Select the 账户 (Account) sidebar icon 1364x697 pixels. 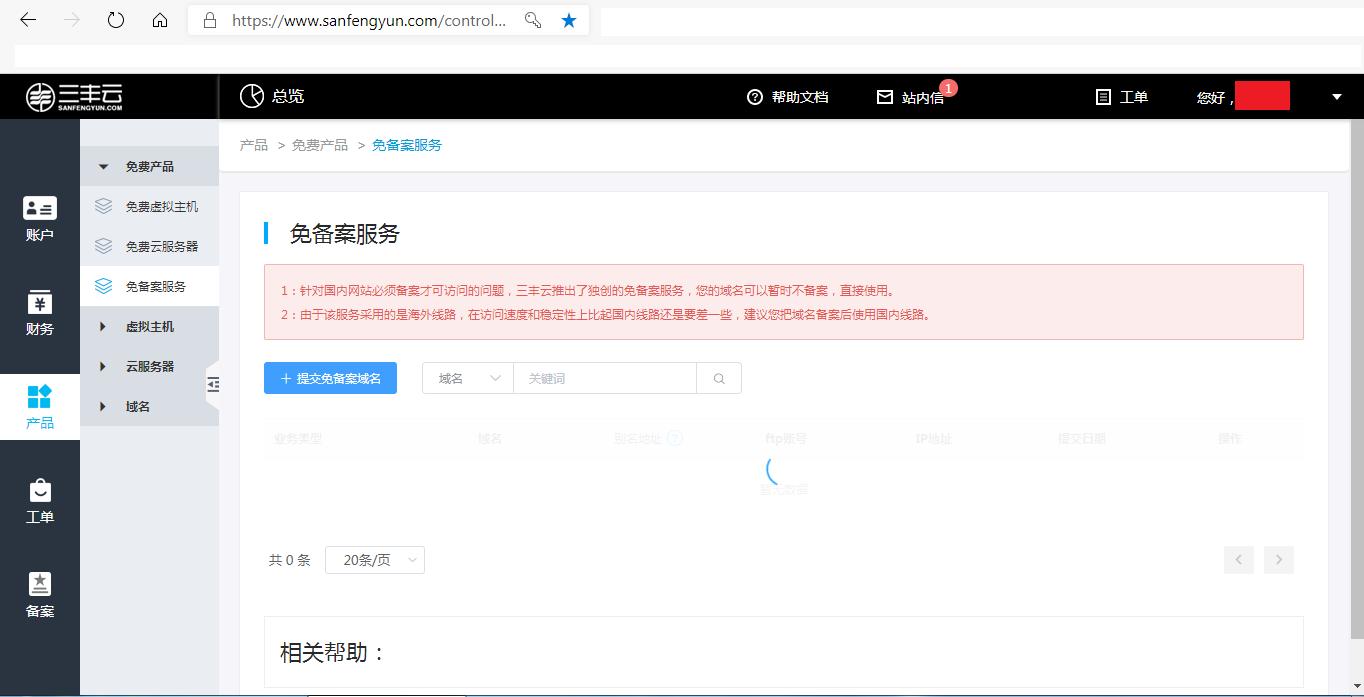39,209
